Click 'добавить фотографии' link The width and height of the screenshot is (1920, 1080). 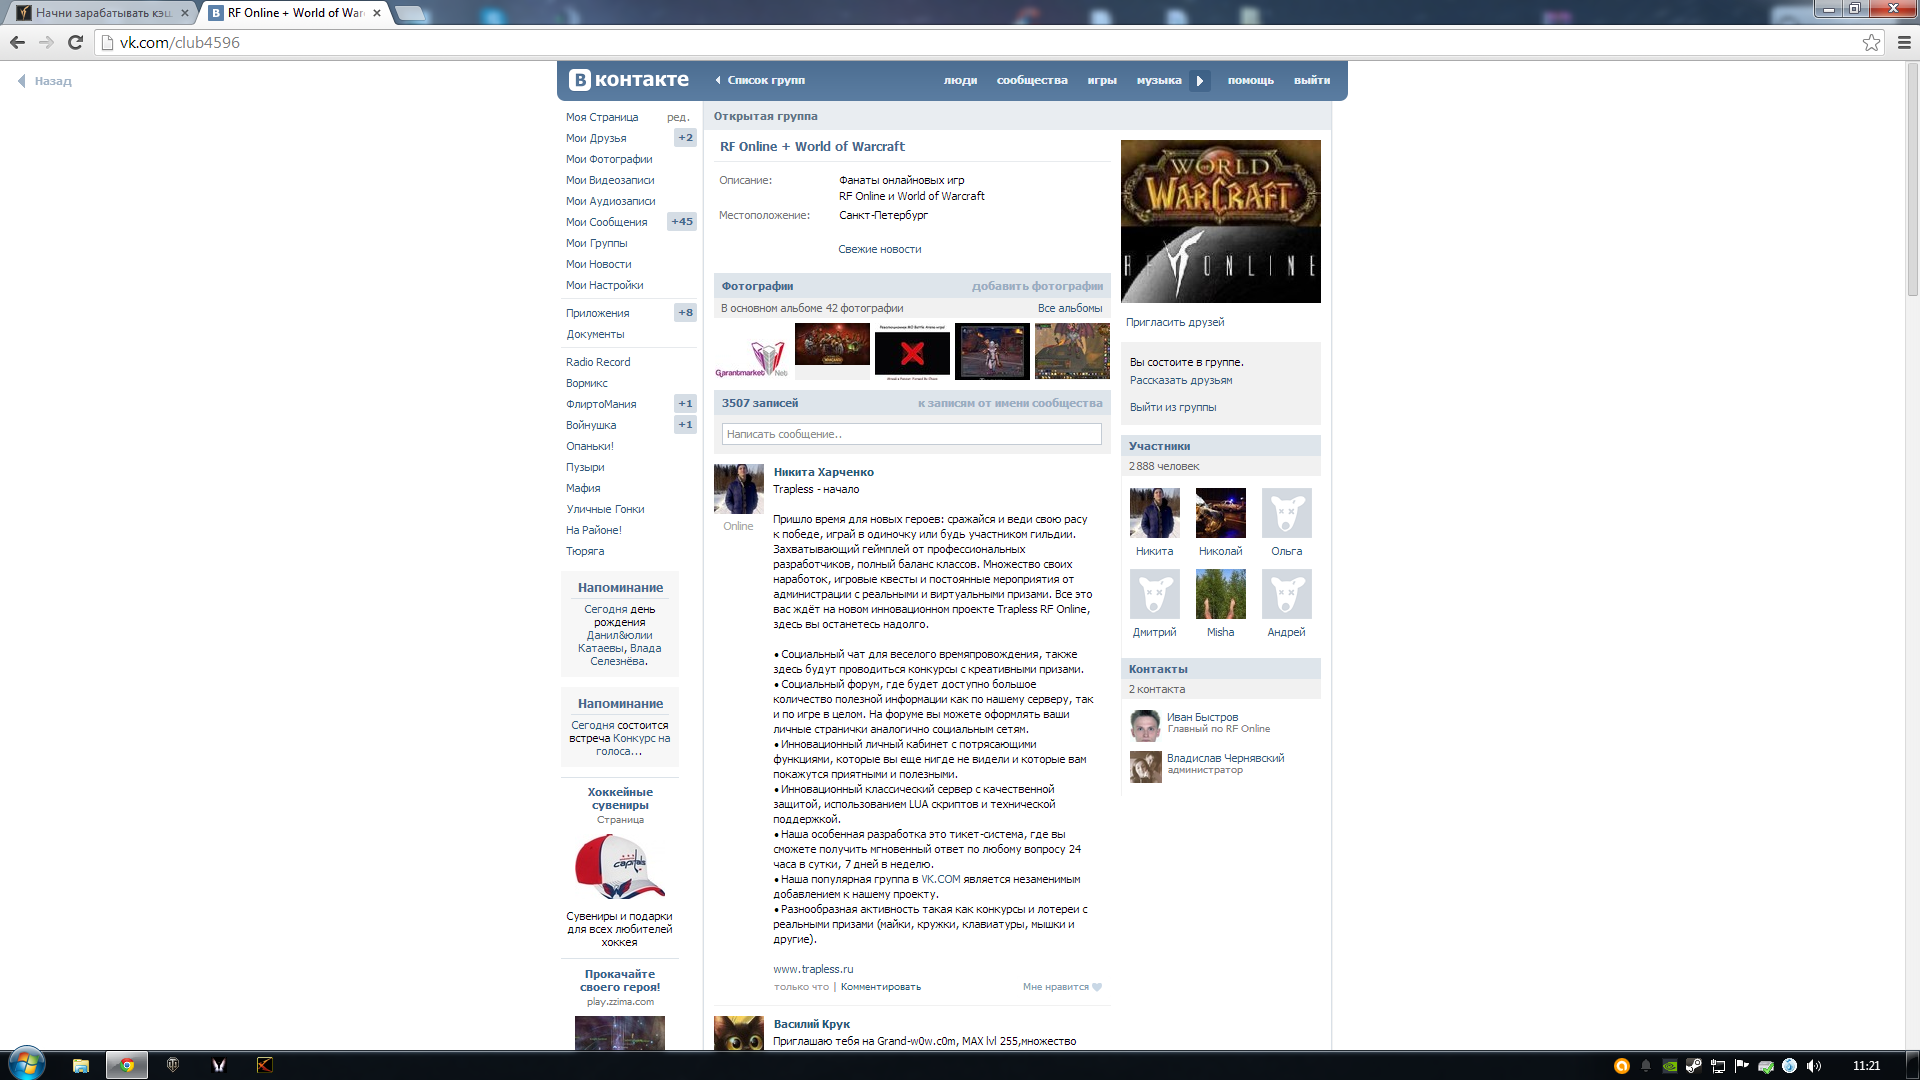(1037, 286)
